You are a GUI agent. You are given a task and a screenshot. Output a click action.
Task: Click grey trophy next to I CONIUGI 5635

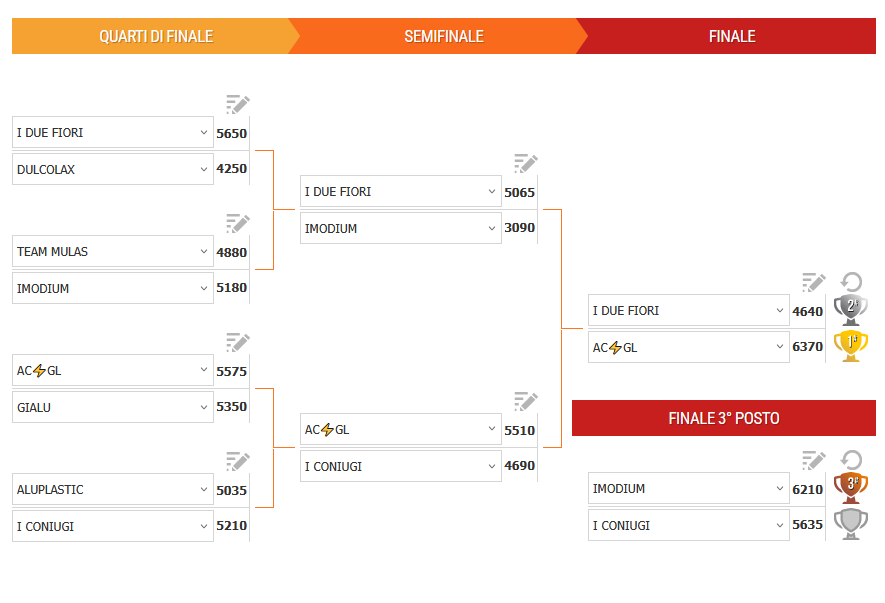click(851, 524)
